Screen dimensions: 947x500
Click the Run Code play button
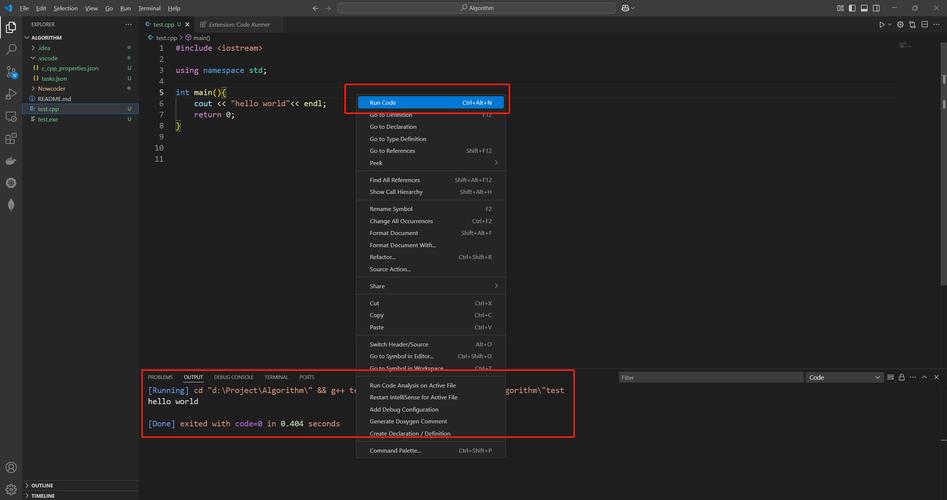pos(882,25)
